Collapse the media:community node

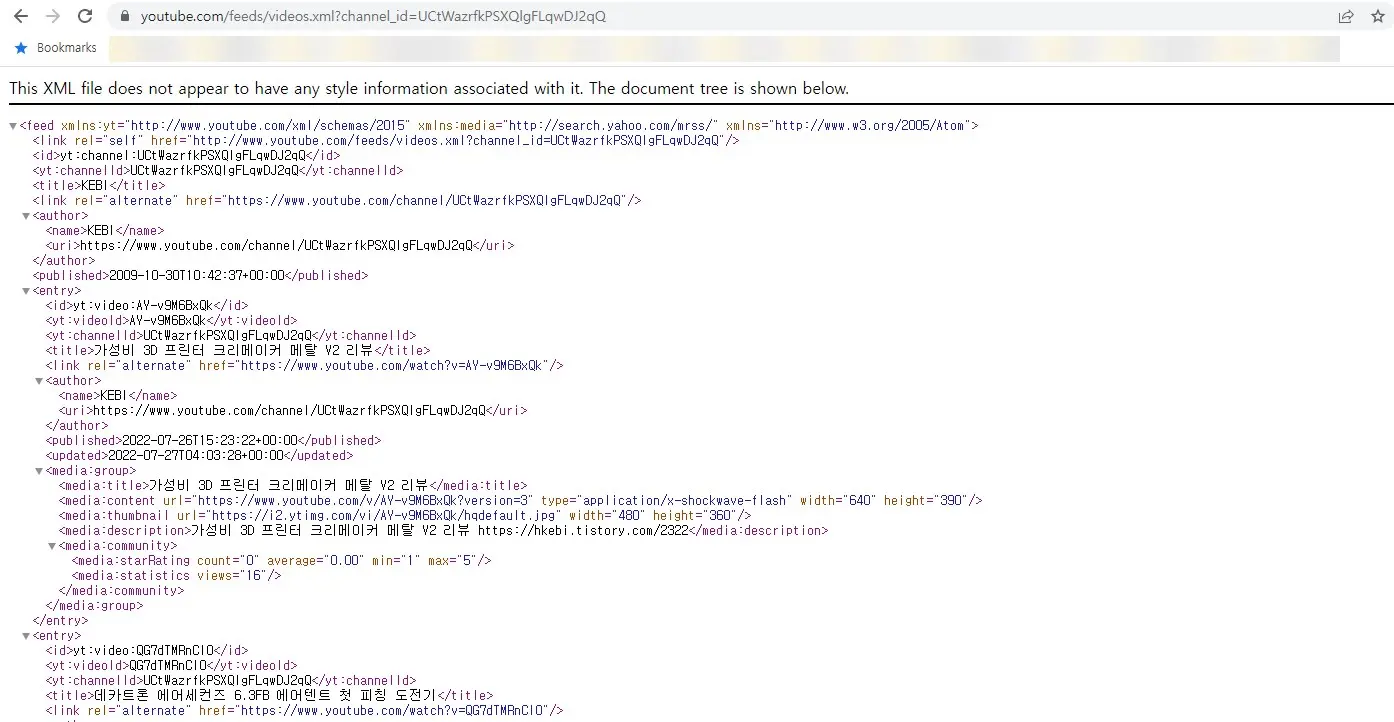[x=52, y=546]
